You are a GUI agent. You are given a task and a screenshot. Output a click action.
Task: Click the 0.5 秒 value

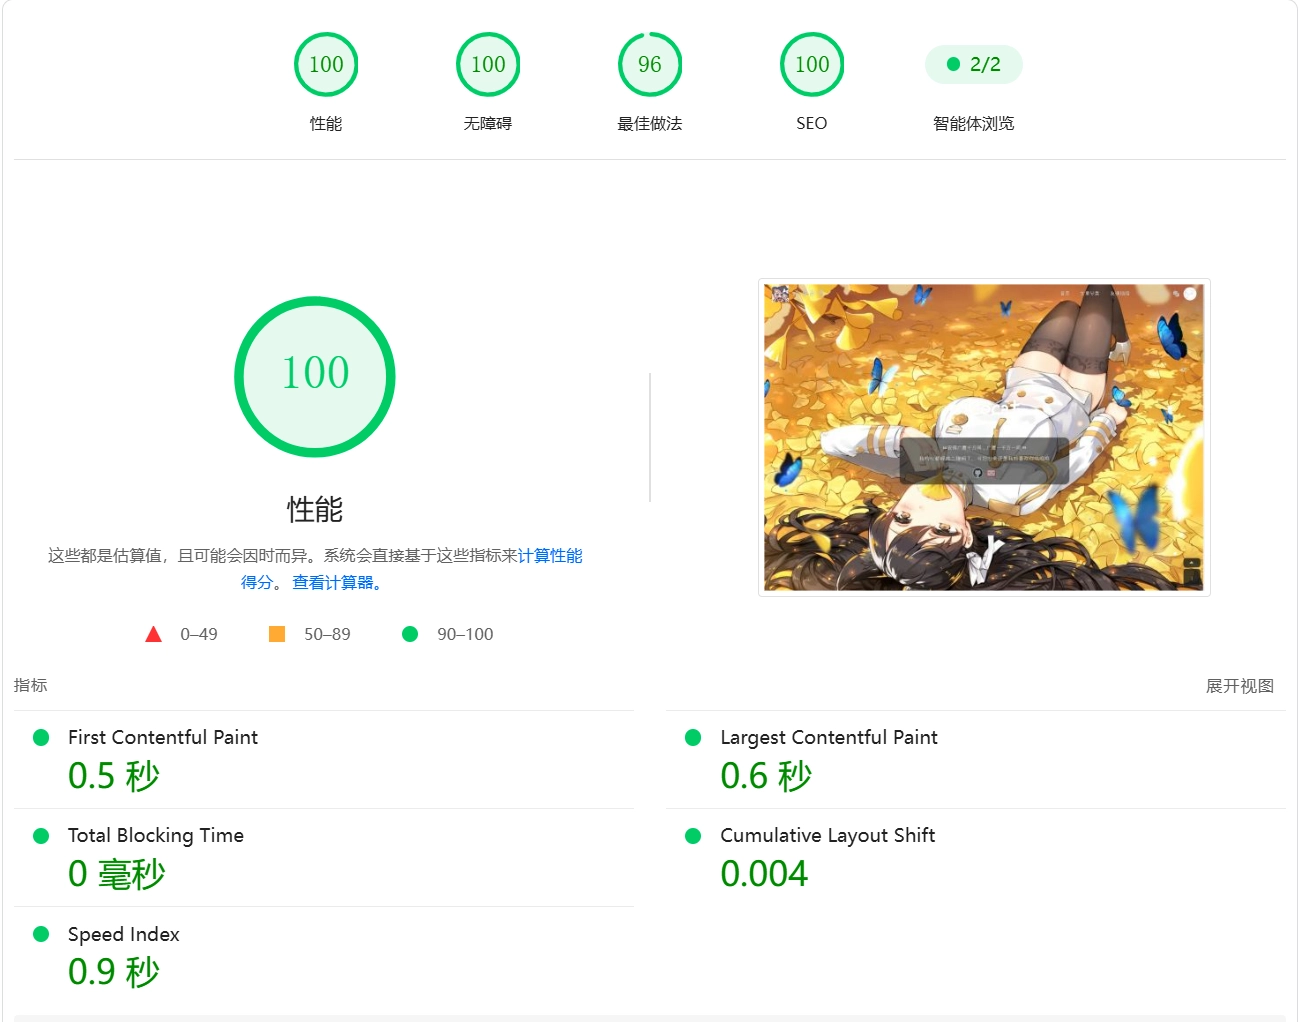[114, 776]
